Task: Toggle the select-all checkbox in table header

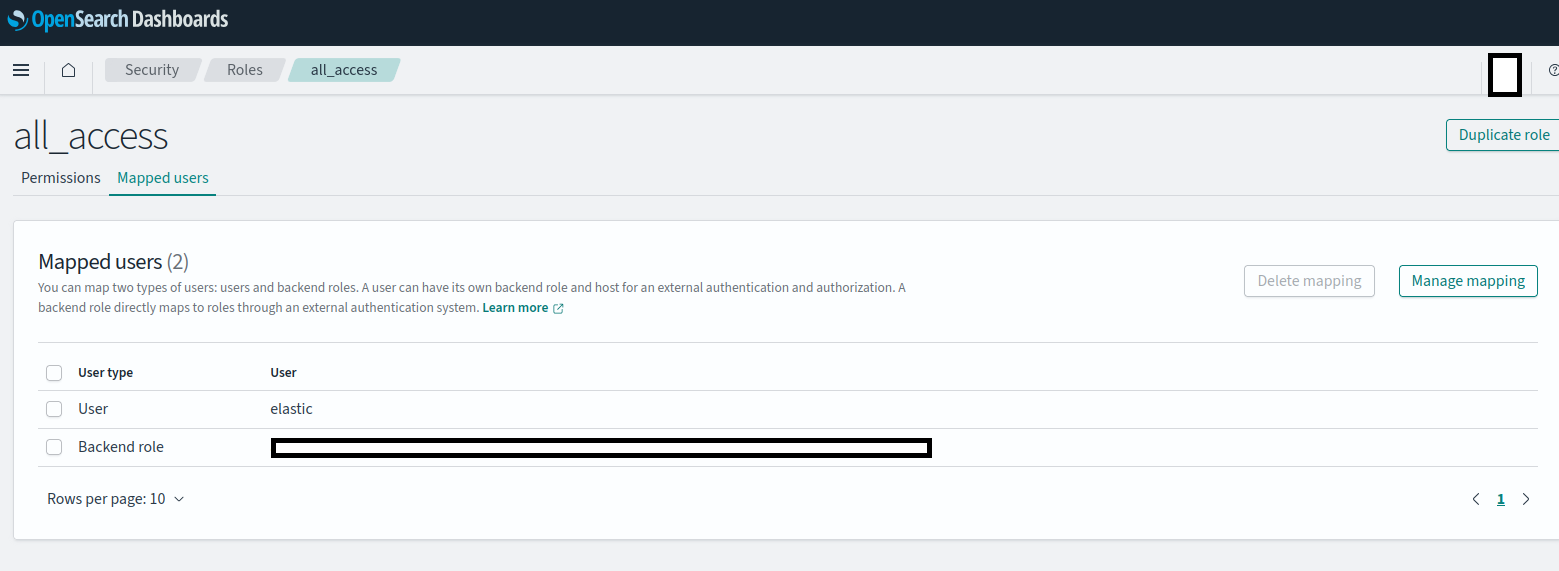Action: (54, 373)
